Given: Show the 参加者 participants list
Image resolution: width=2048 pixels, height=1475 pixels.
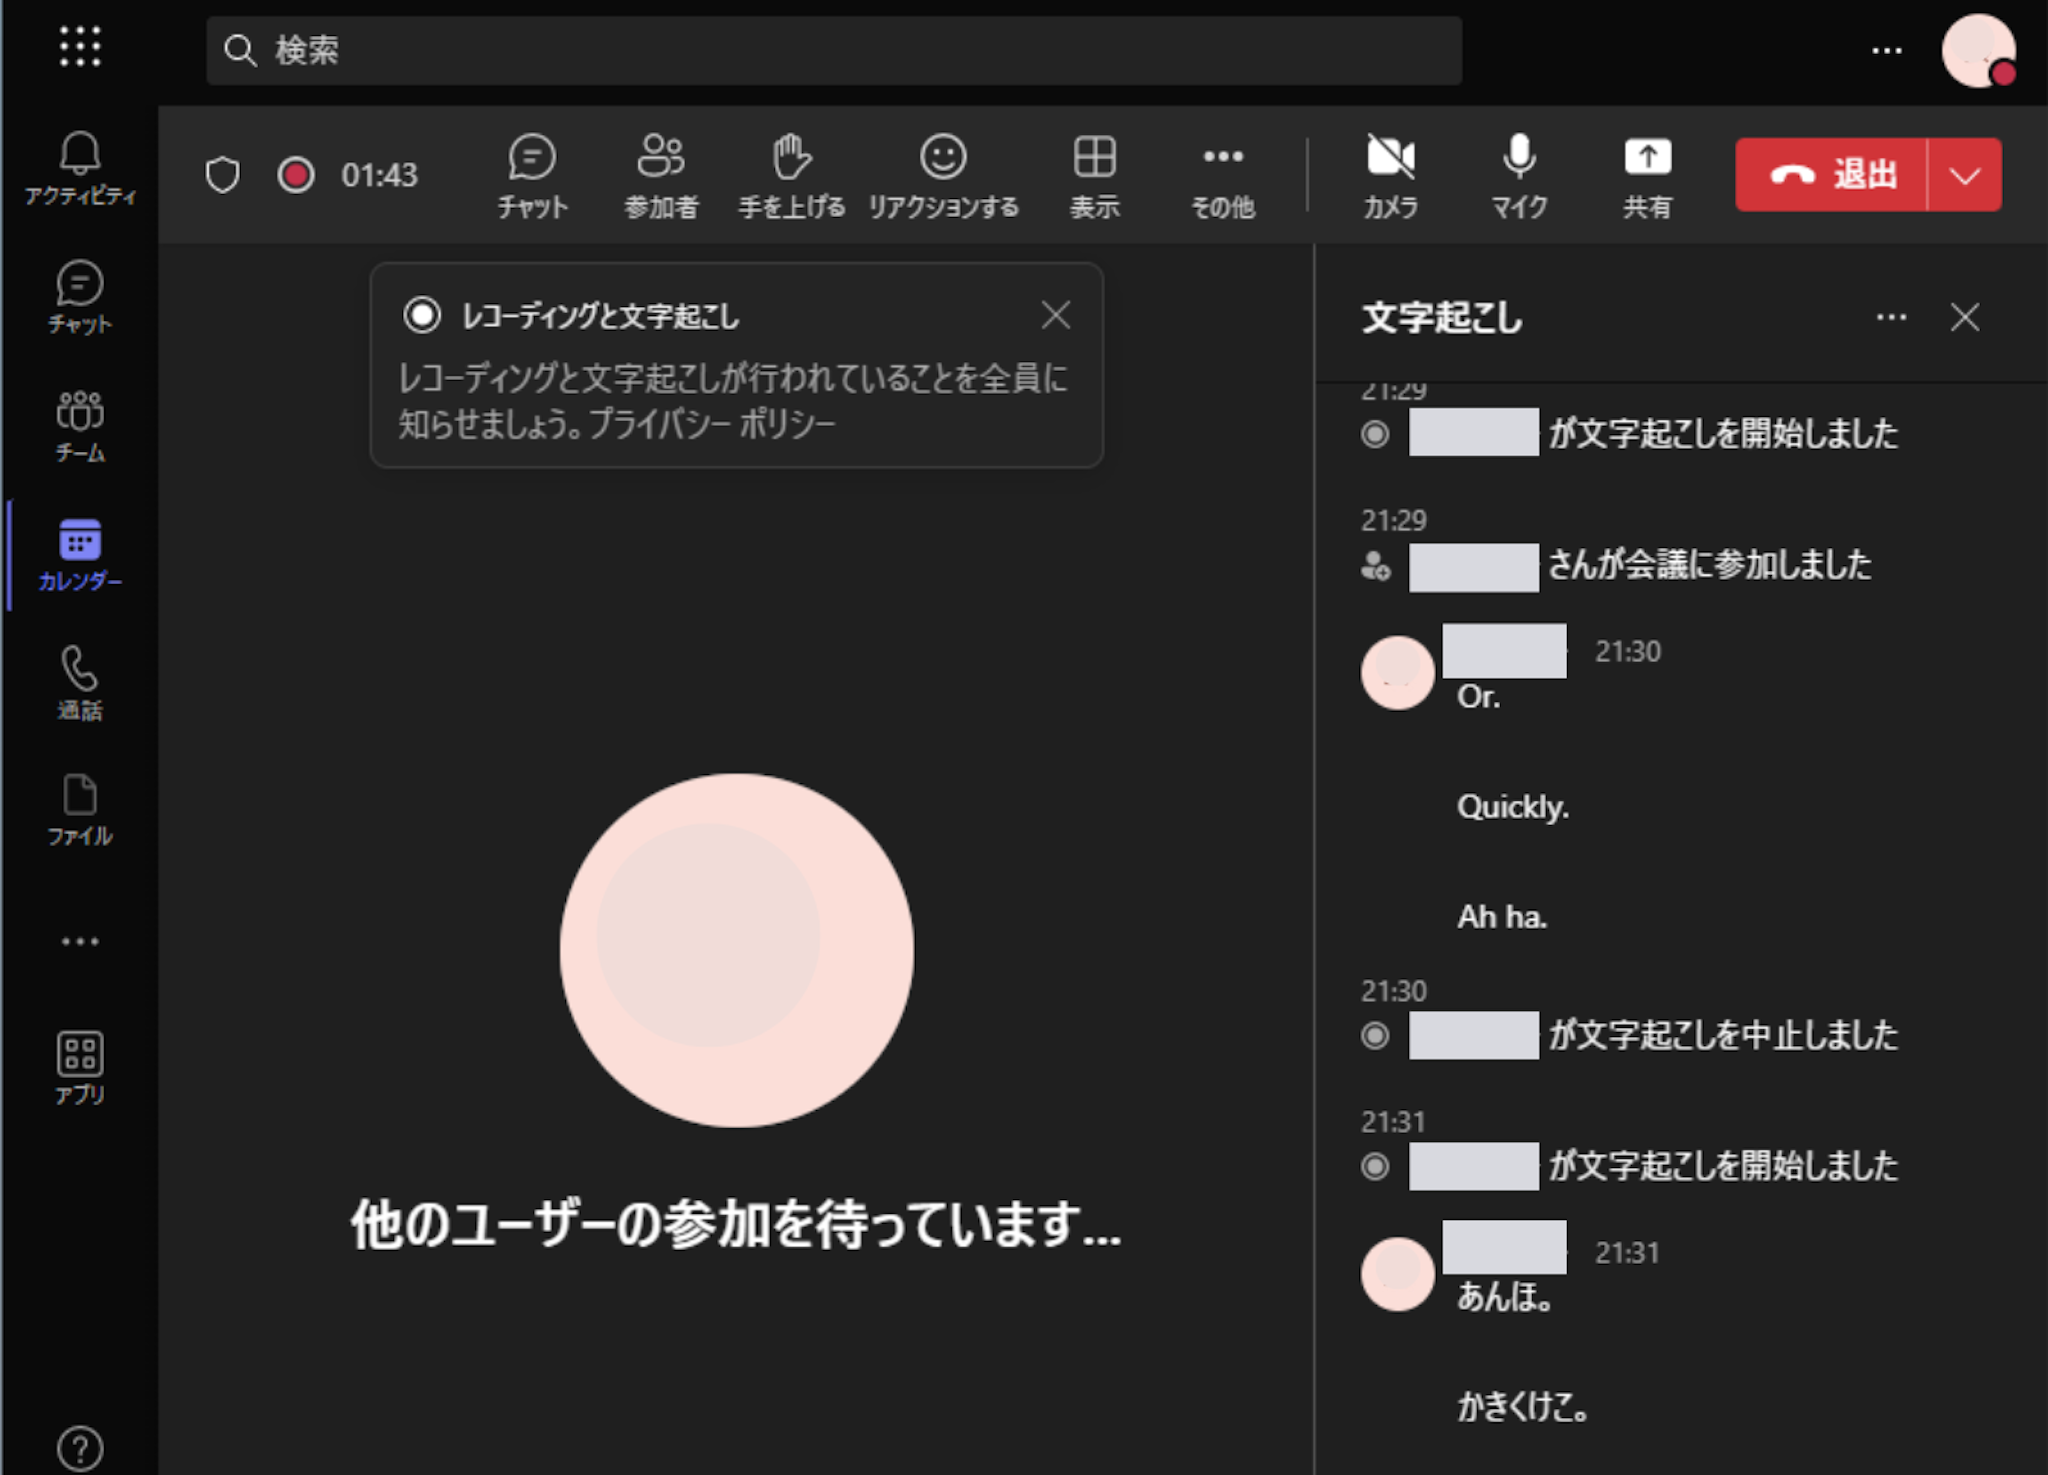Looking at the screenshot, I should click(660, 175).
